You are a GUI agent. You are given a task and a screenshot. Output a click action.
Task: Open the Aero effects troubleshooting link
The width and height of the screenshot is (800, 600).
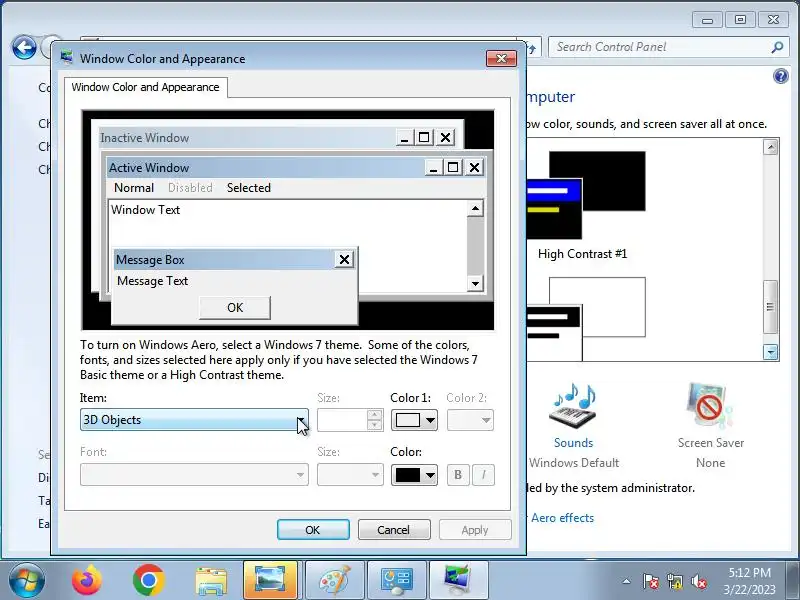[562, 518]
